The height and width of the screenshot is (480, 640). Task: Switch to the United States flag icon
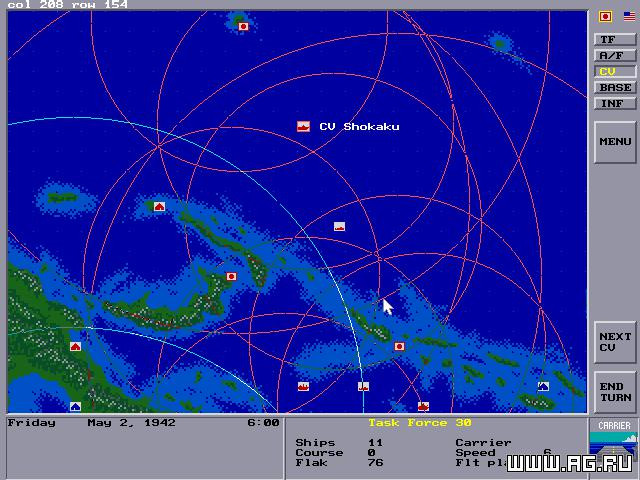629,16
